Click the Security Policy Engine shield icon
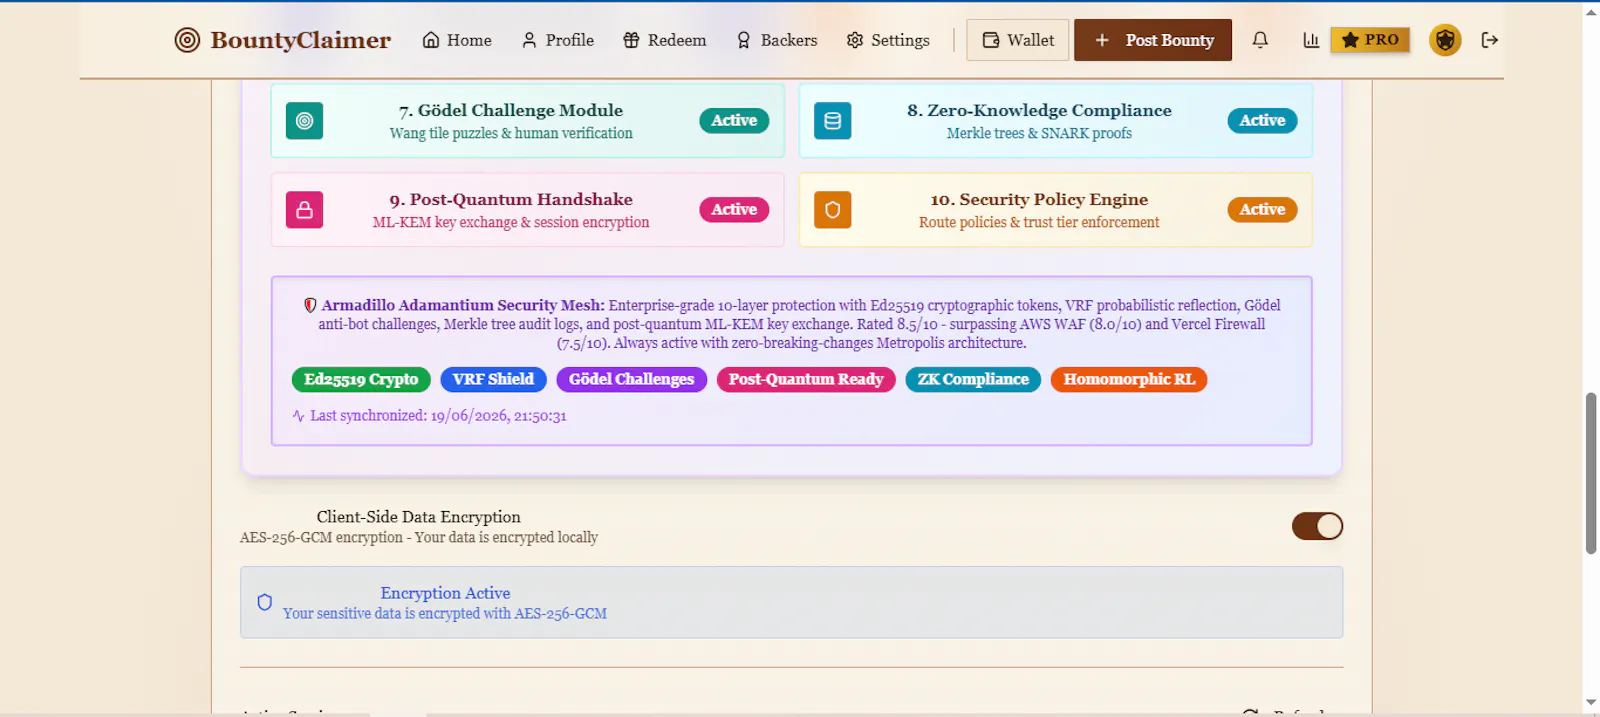The width and height of the screenshot is (1600, 717). tap(832, 210)
